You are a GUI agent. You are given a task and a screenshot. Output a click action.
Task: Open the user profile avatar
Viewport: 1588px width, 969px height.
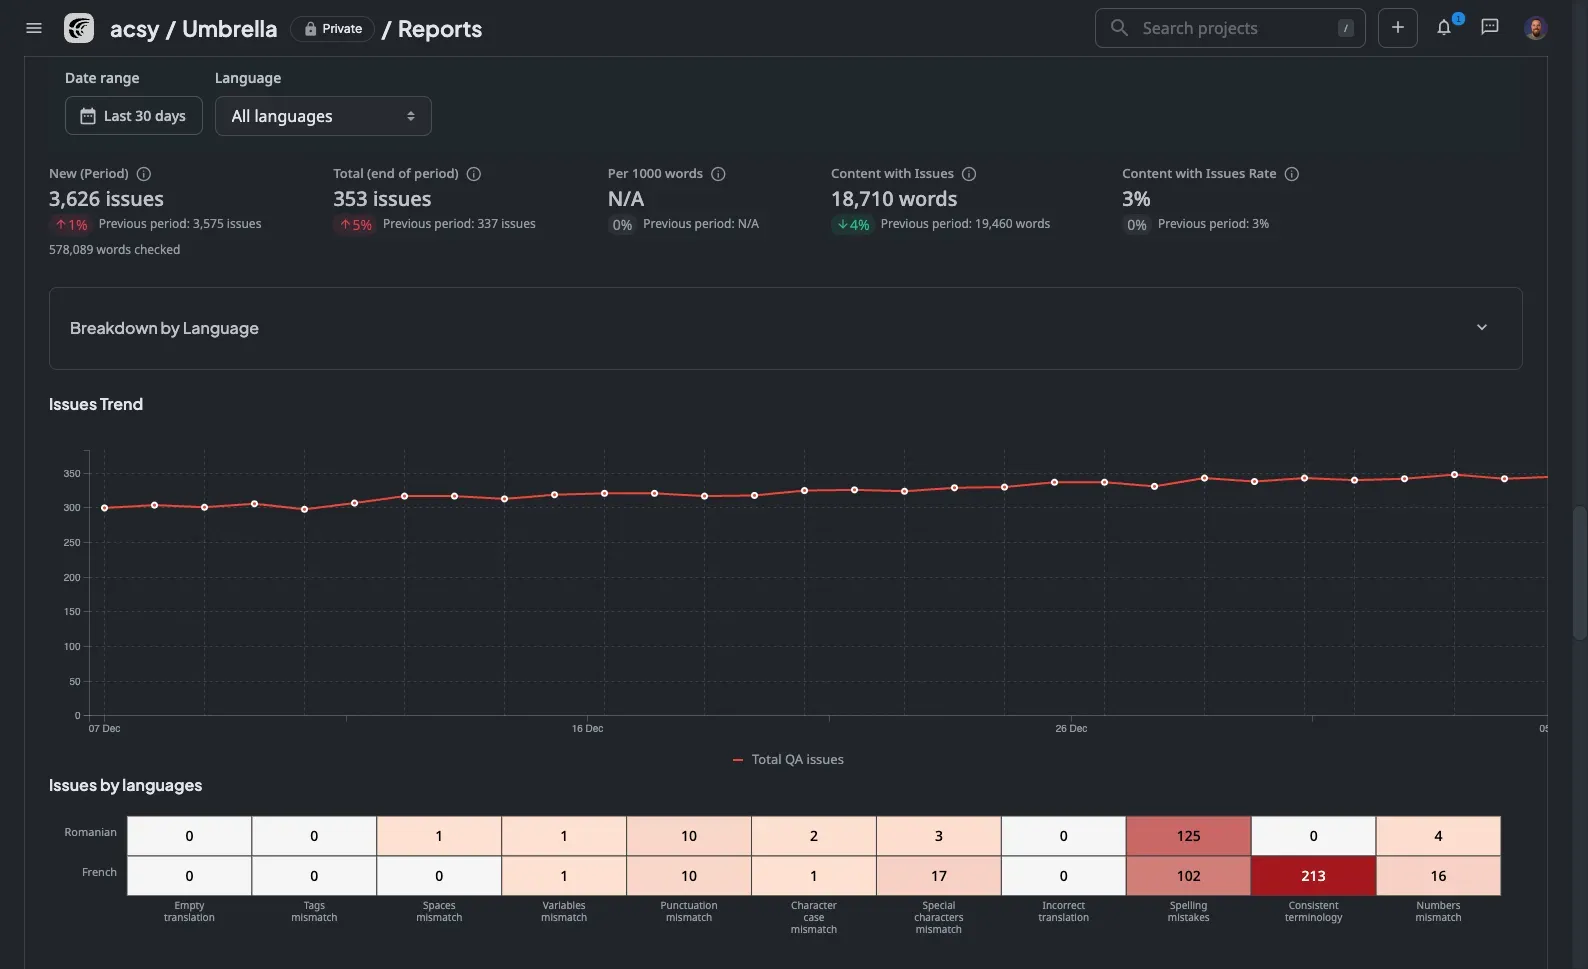point(1535,28)
